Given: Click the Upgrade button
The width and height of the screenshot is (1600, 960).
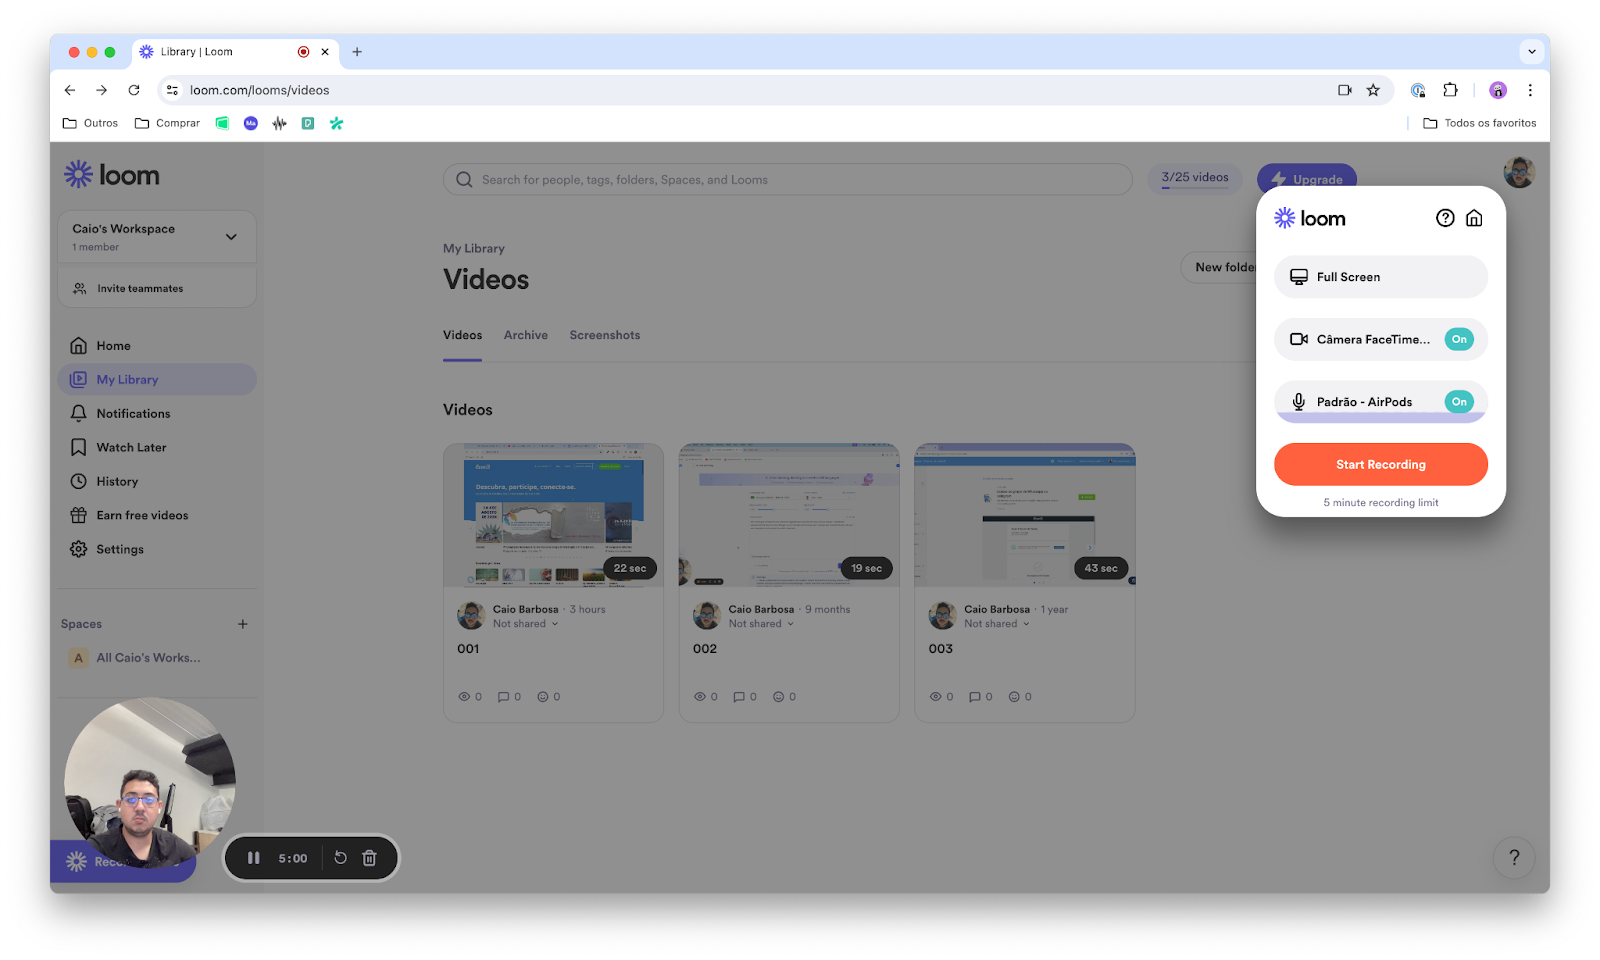Looking at the screenshot, I should pyautogui.click(x=1307, y=179).
